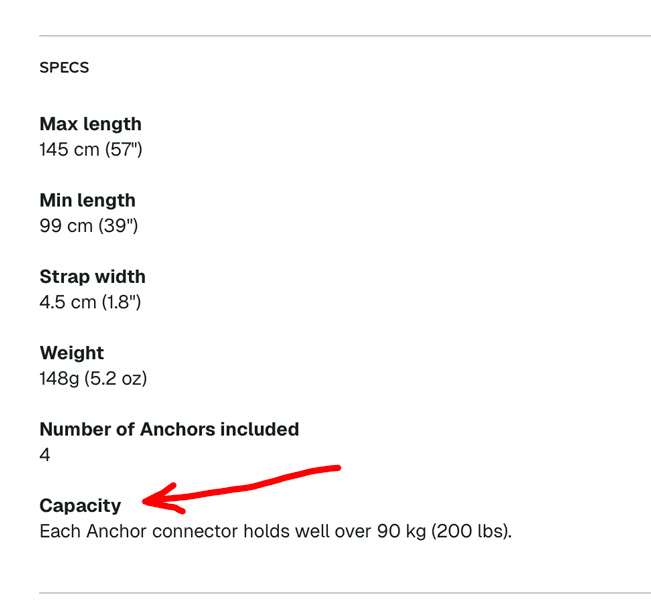Select the Capacity label
The image size is (651, 600).
tap(80, 506)
